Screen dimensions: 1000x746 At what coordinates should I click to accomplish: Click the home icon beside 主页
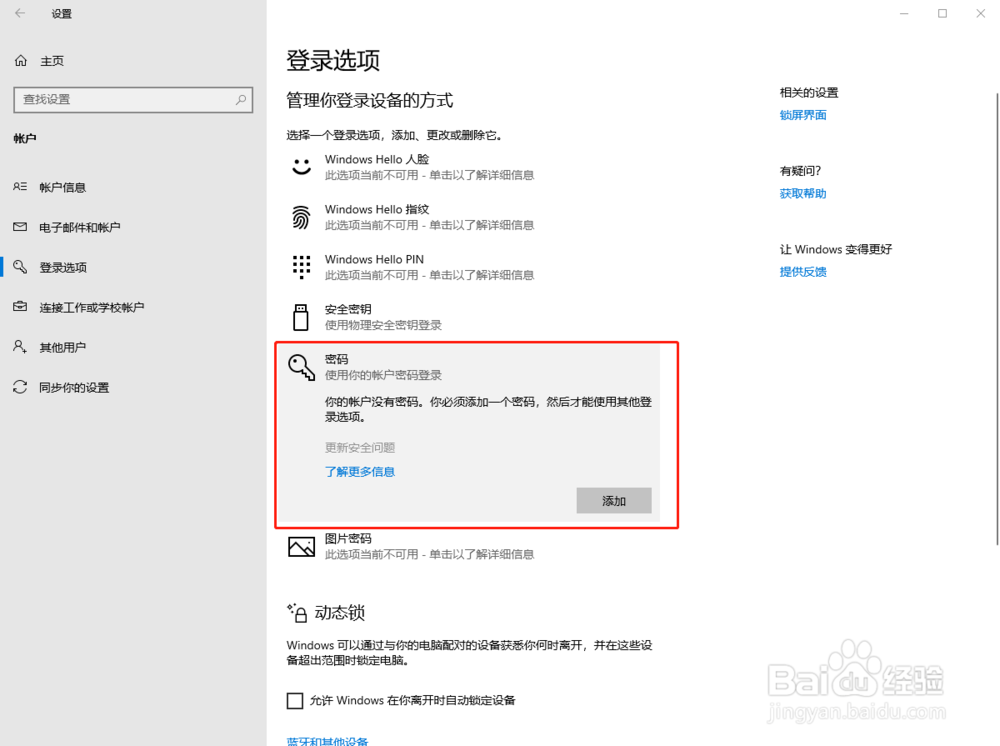(21, 61)
